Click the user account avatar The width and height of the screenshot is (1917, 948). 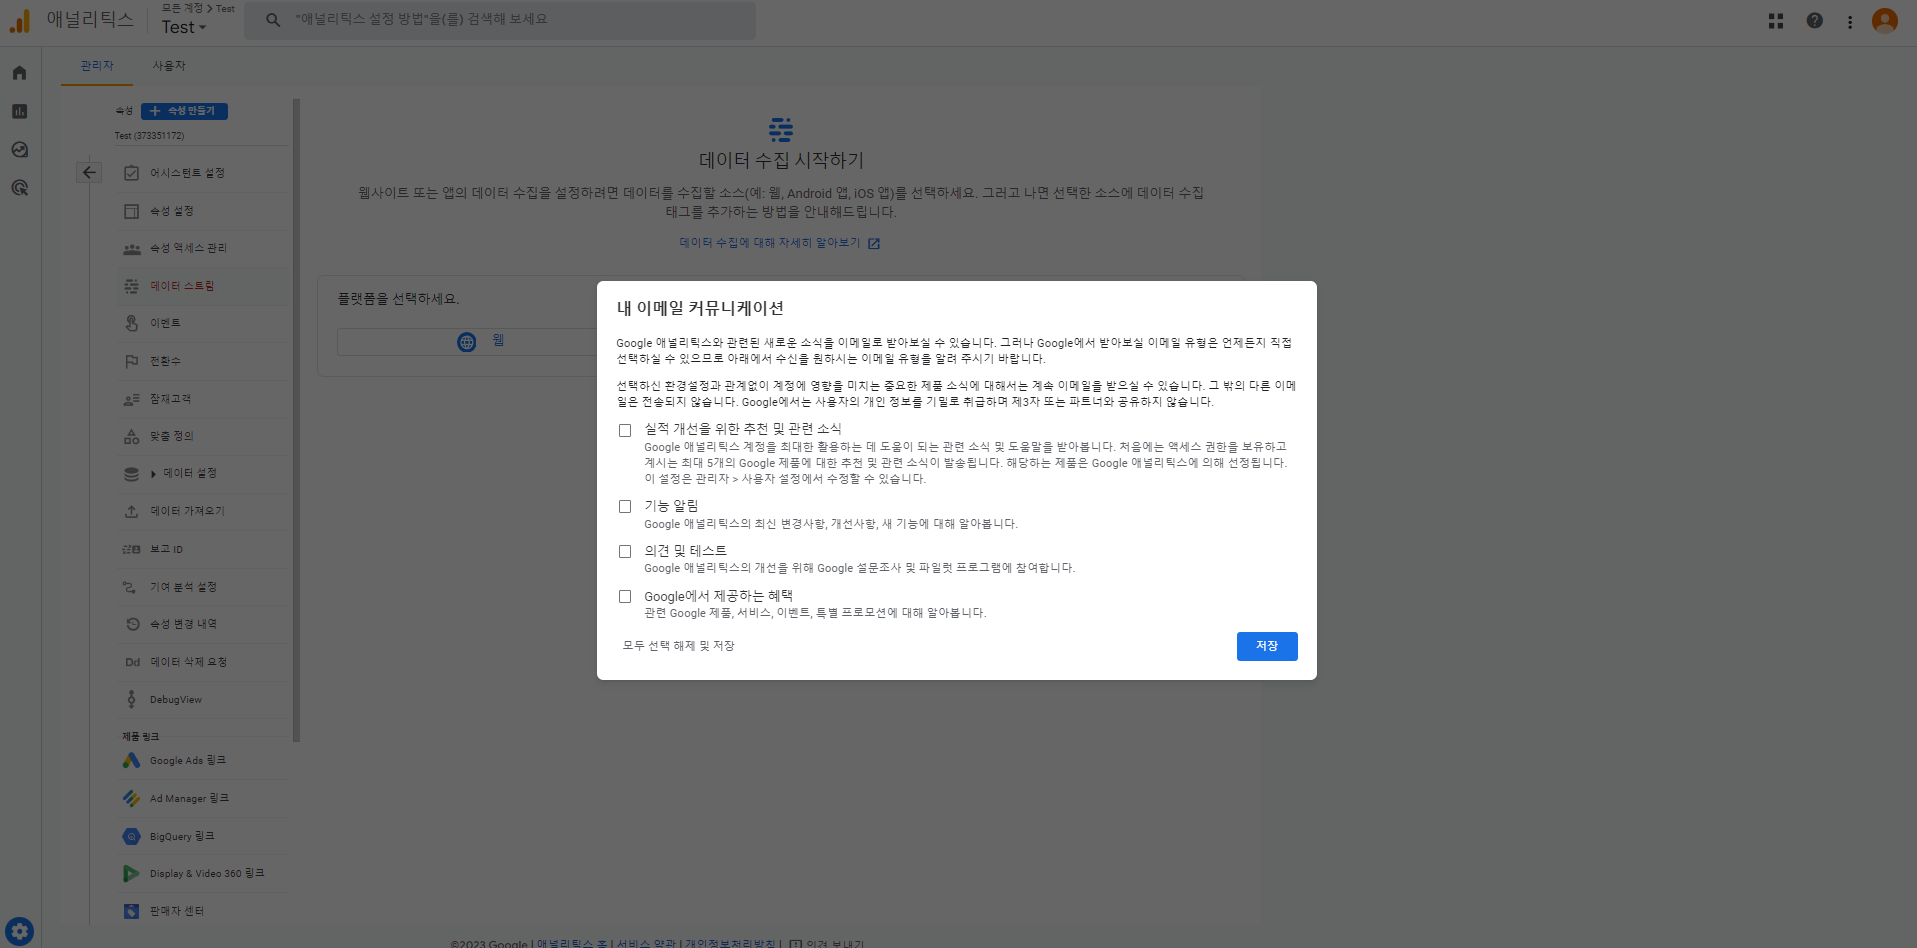tap(1885, 21)
